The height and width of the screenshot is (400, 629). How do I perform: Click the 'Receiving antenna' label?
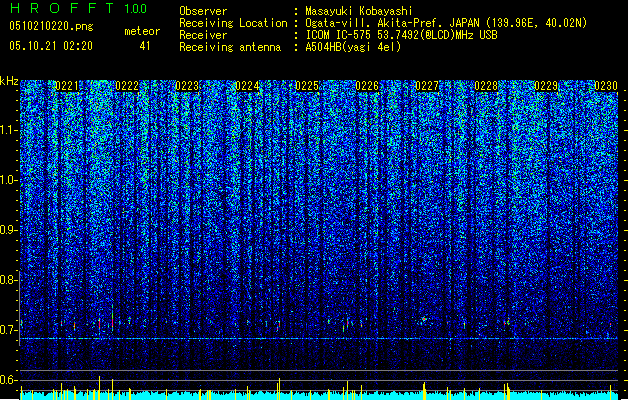click(230, 47)
